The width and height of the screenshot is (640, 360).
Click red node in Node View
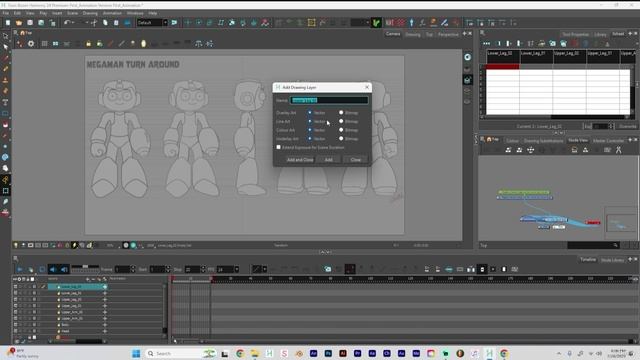[593, 222]
